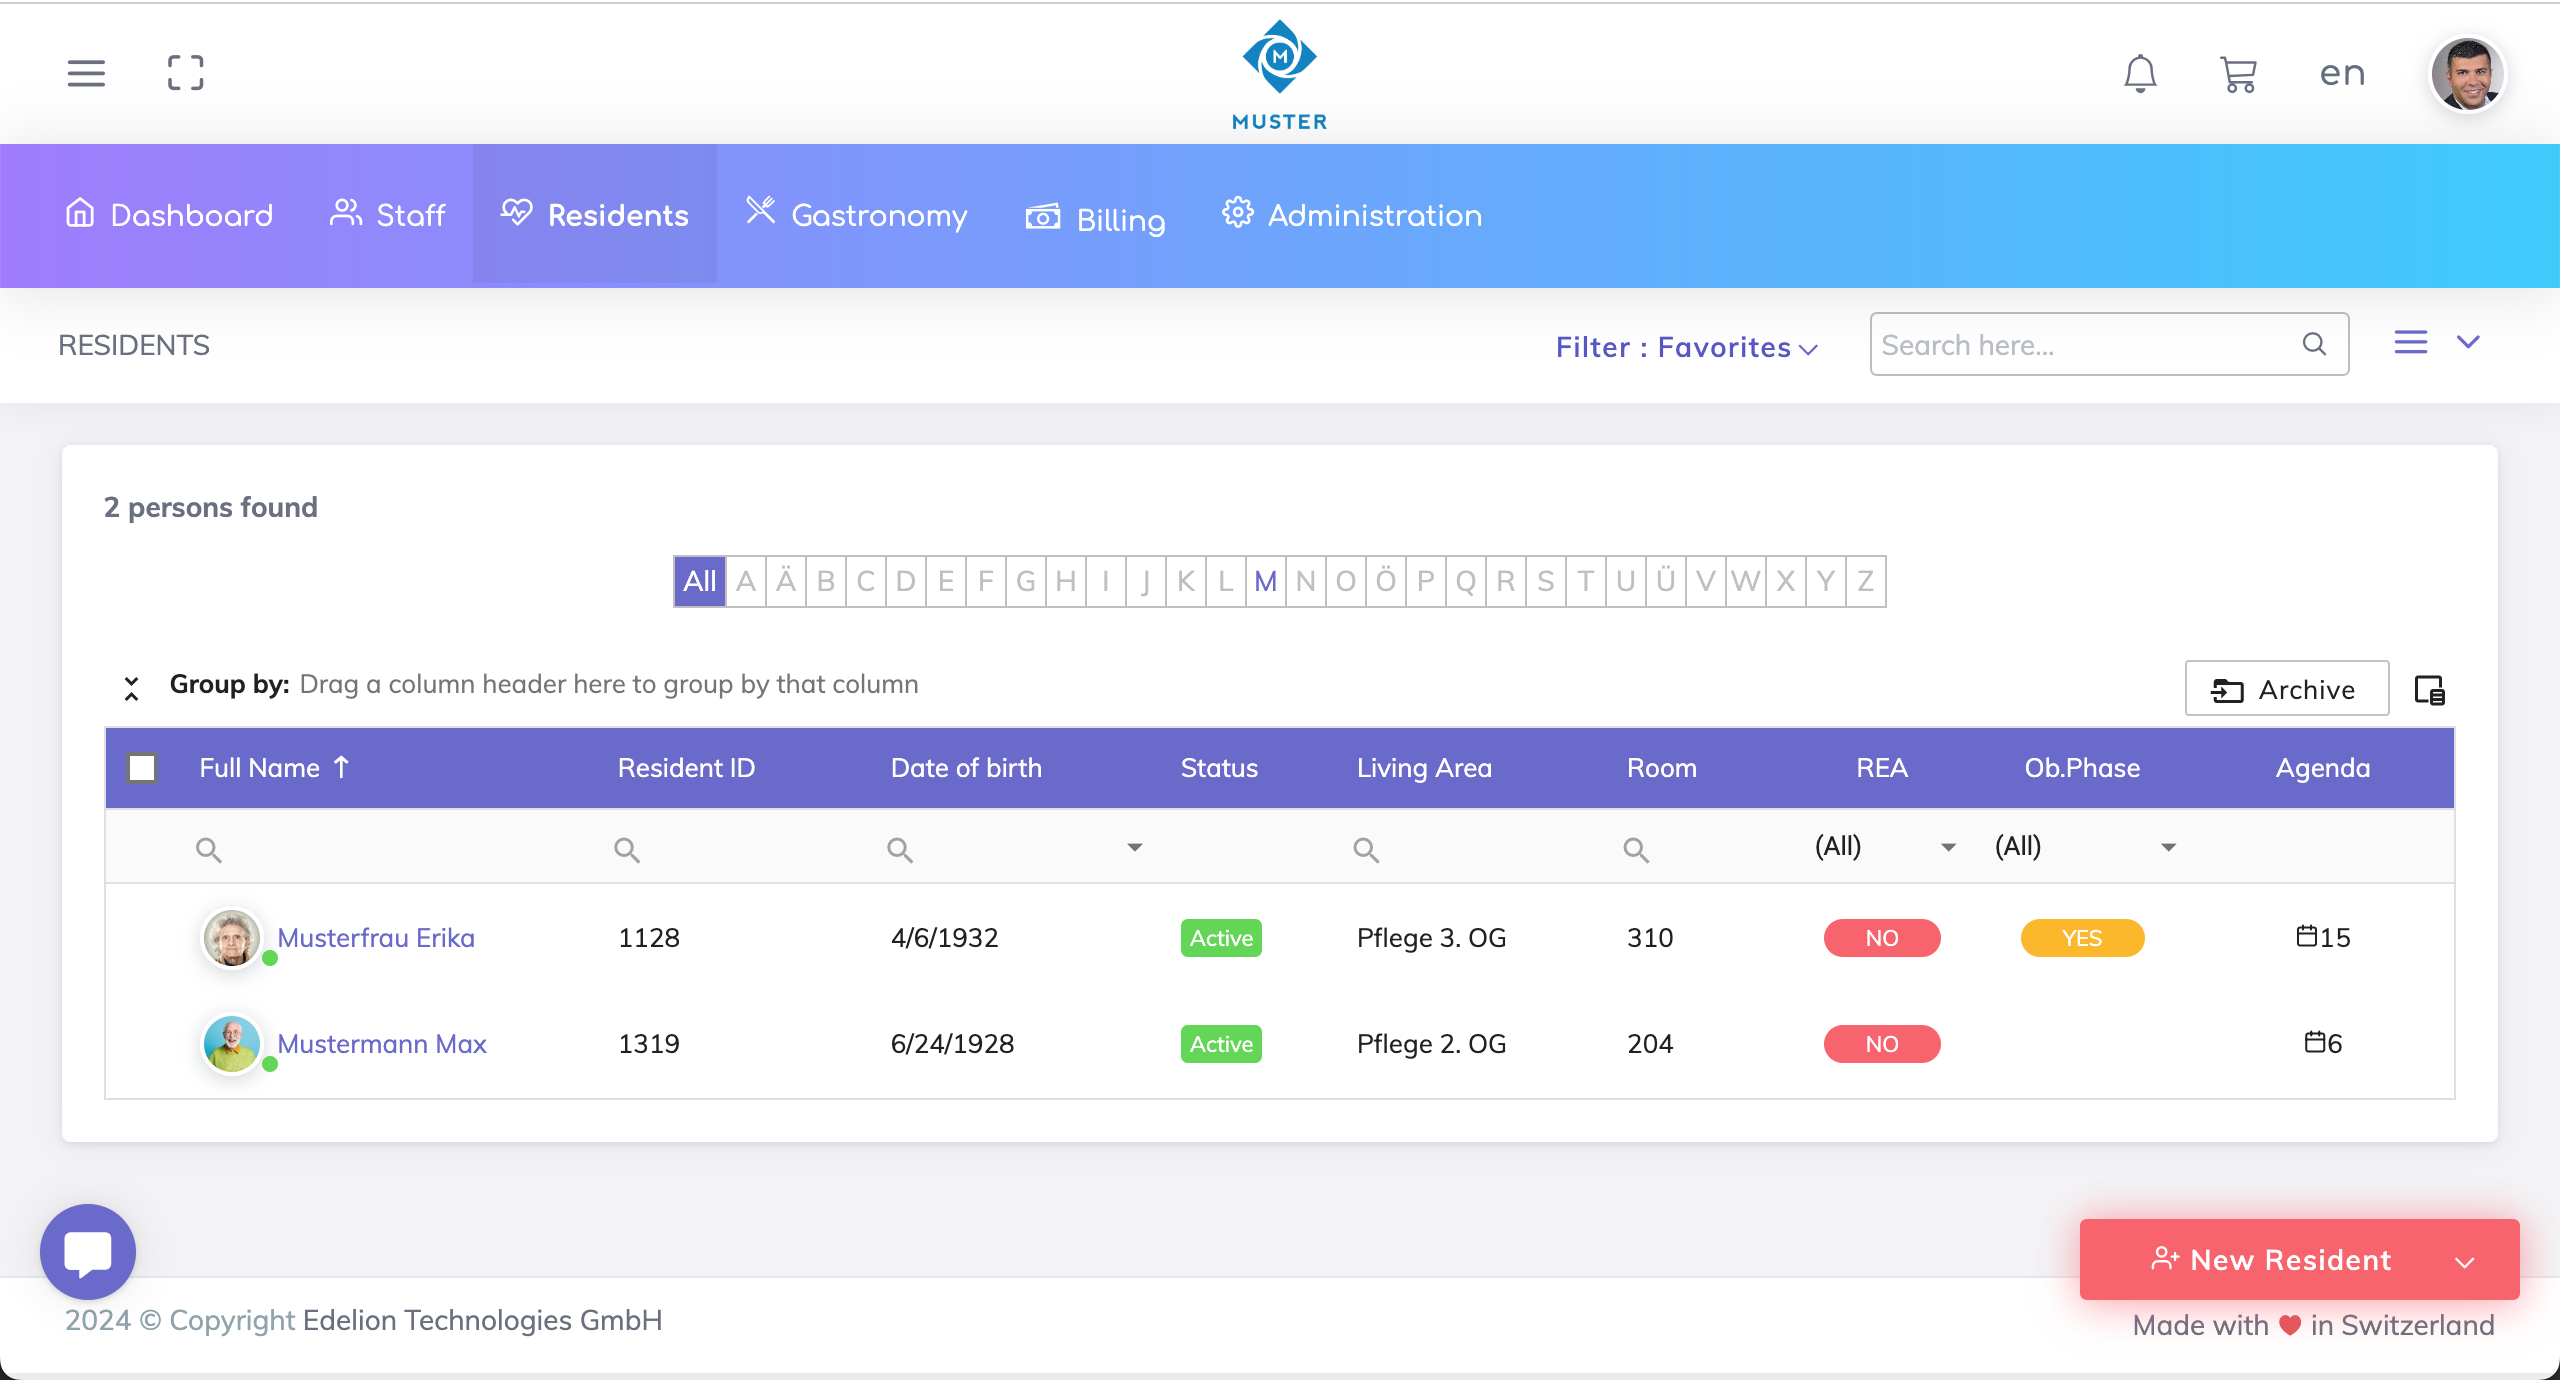
Task: Click the column chooser icon
Action: [x=2429, y=690]
